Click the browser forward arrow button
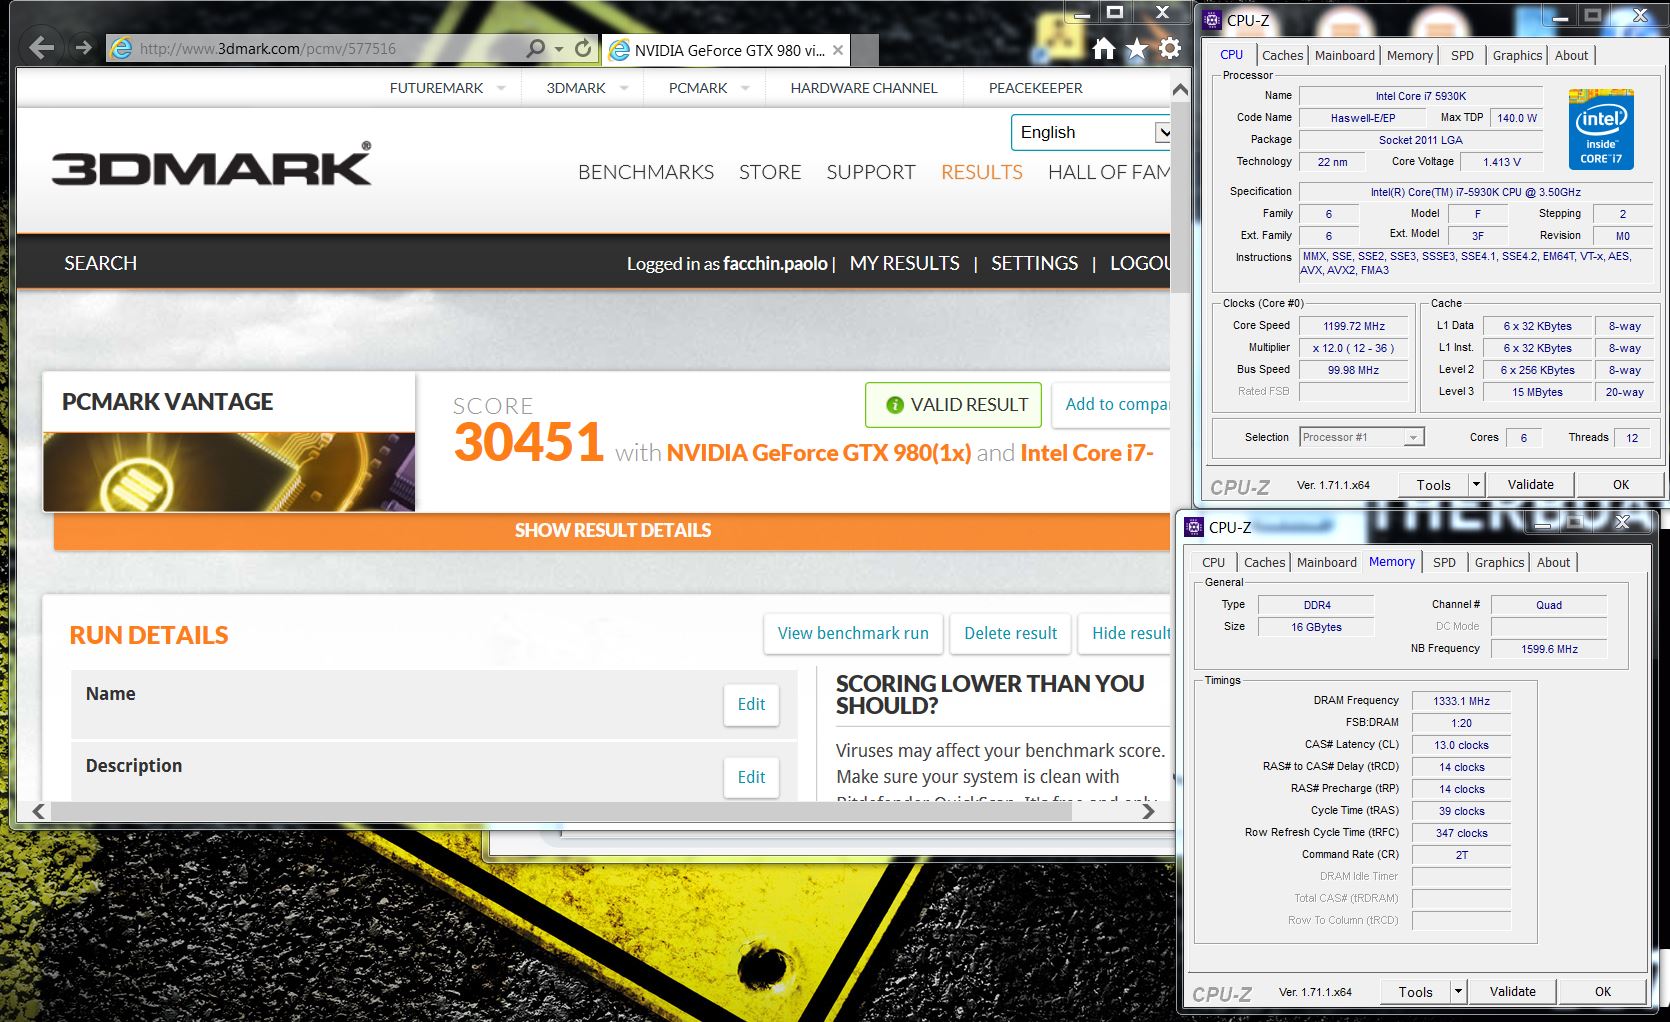Viewport: 1670px width, 1022px height. (84, 47)
